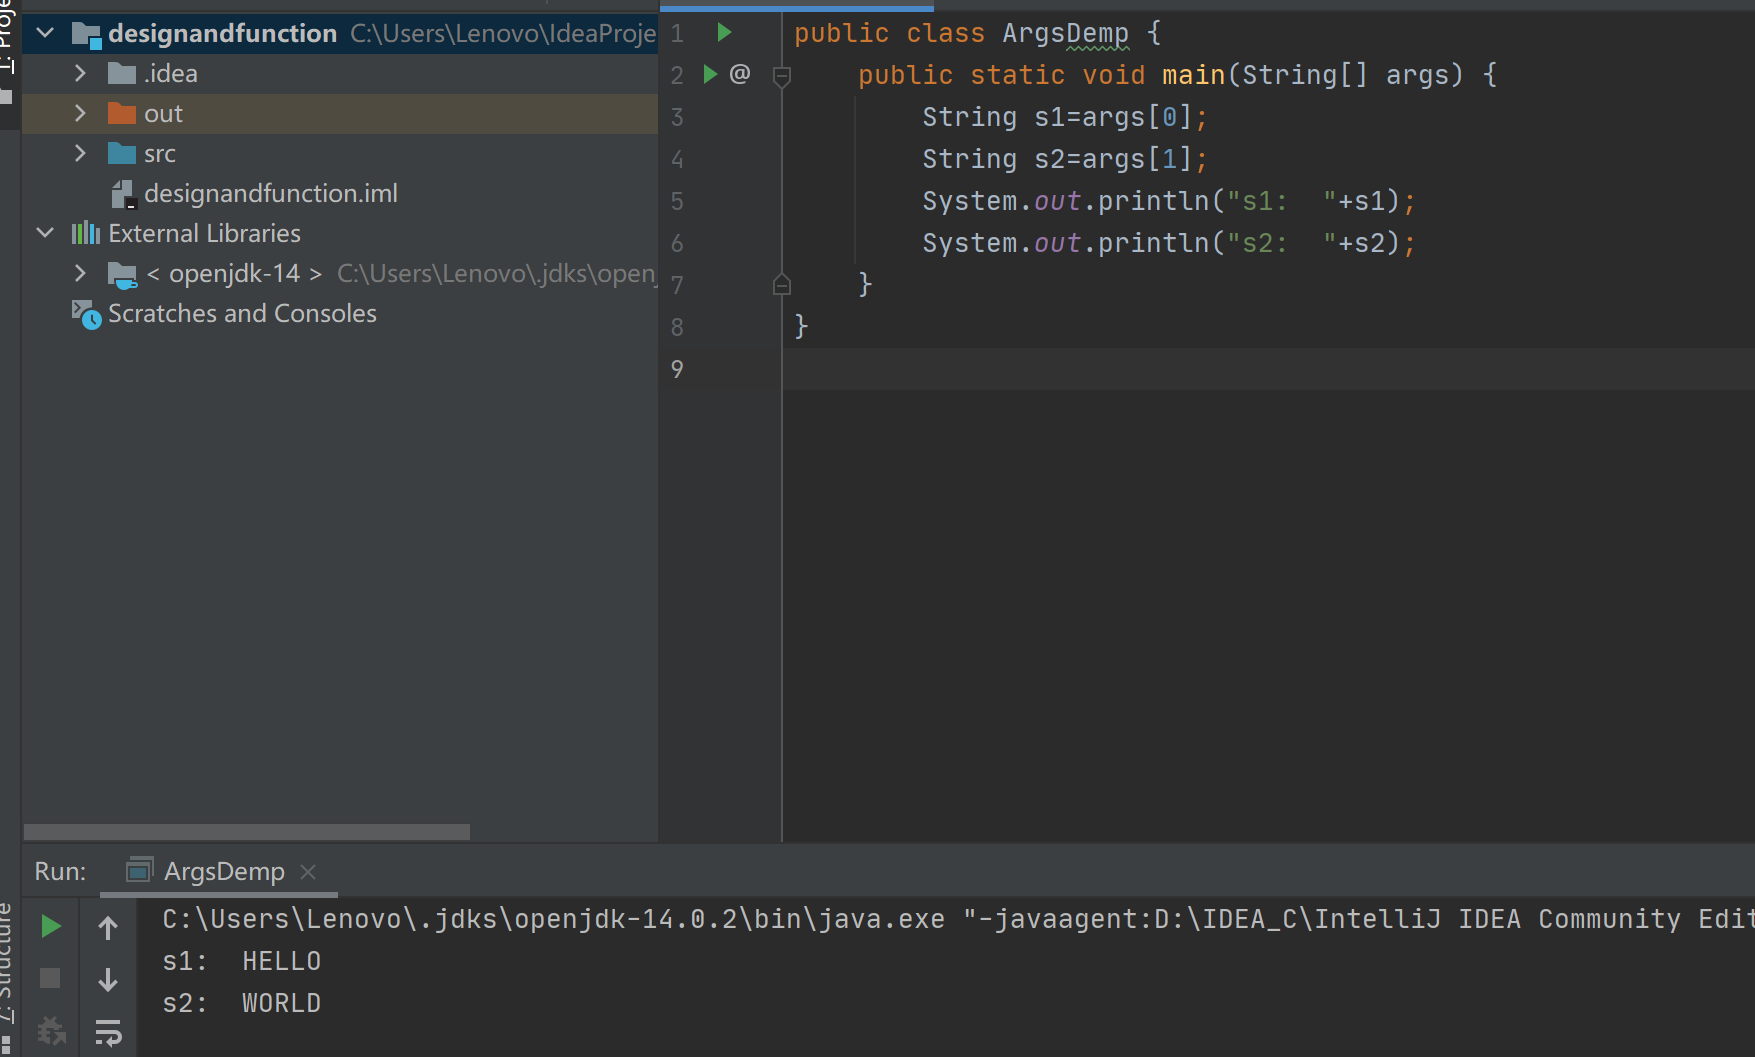This screenshot has height=1057, width=1755.
Task: Expand the .idea folder
Action: (x=80, y=74)
